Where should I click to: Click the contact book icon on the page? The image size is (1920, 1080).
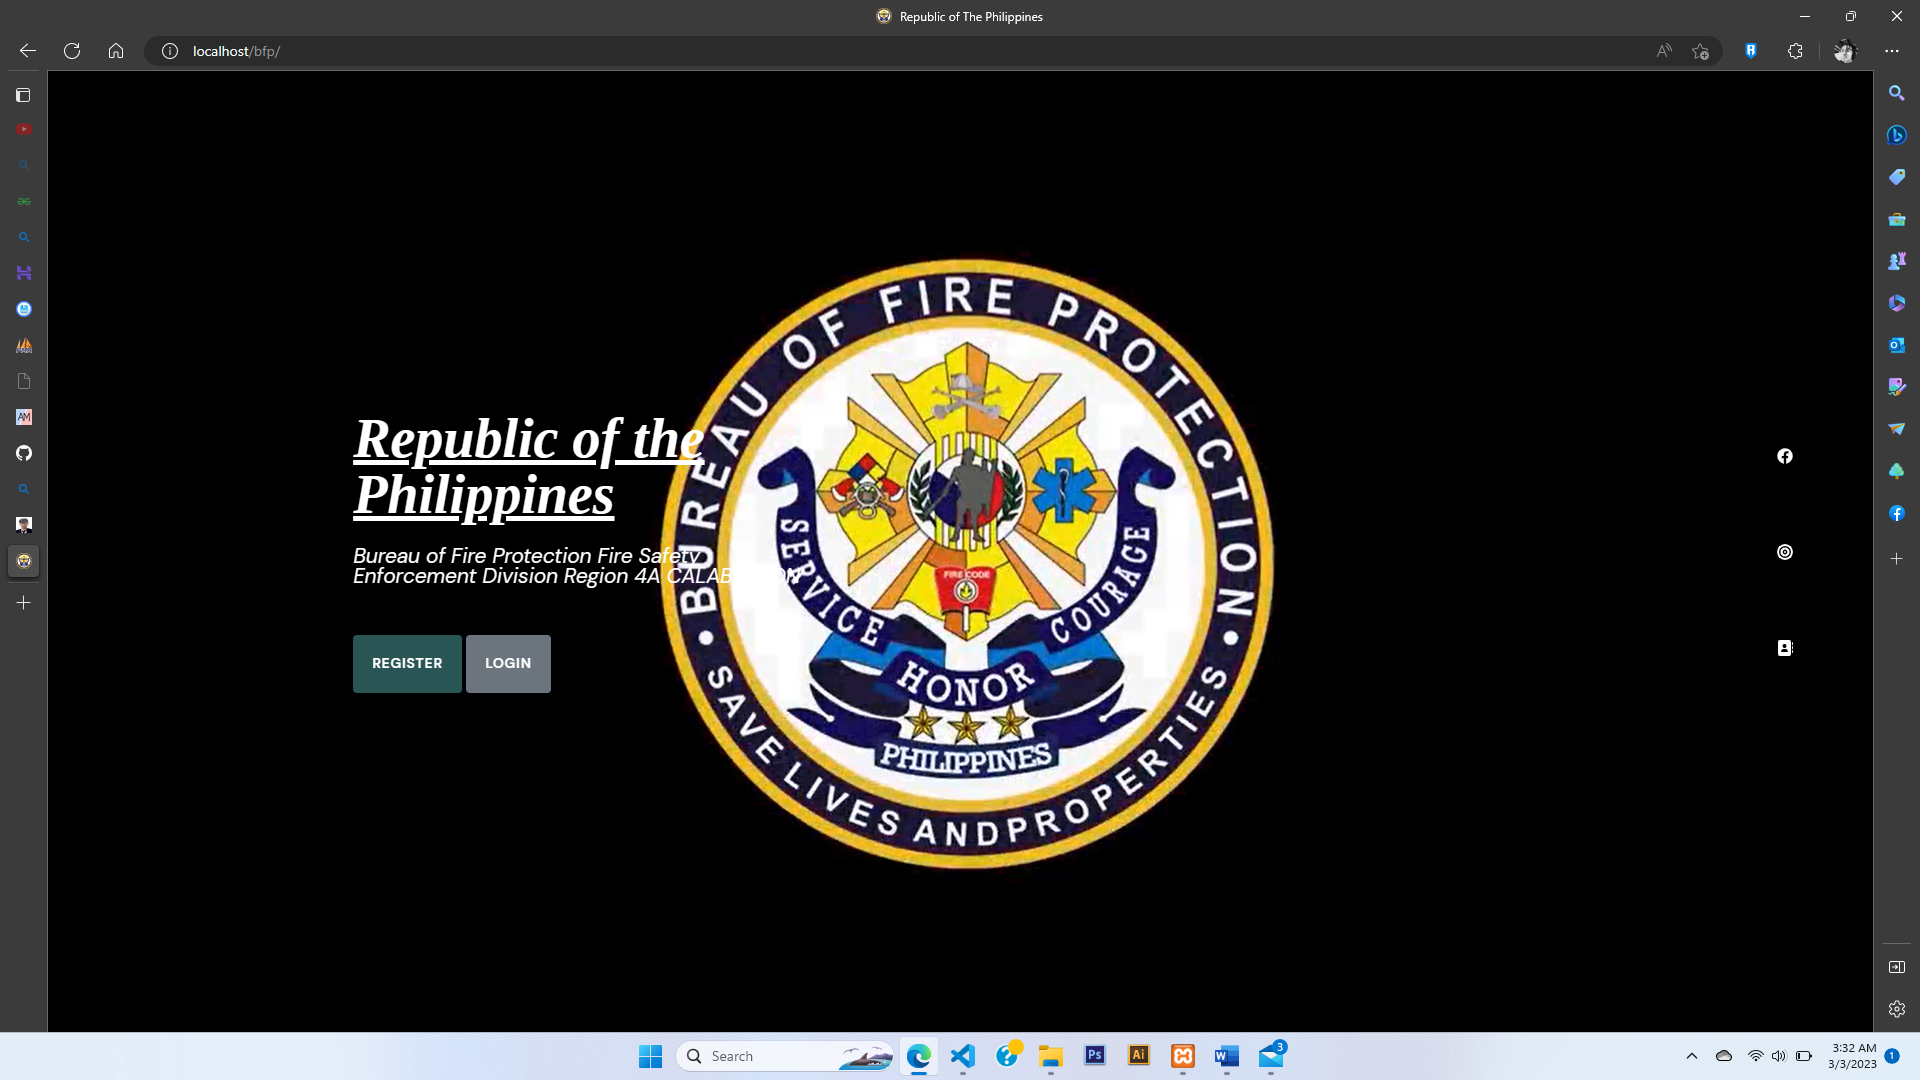coord(1785,648)
